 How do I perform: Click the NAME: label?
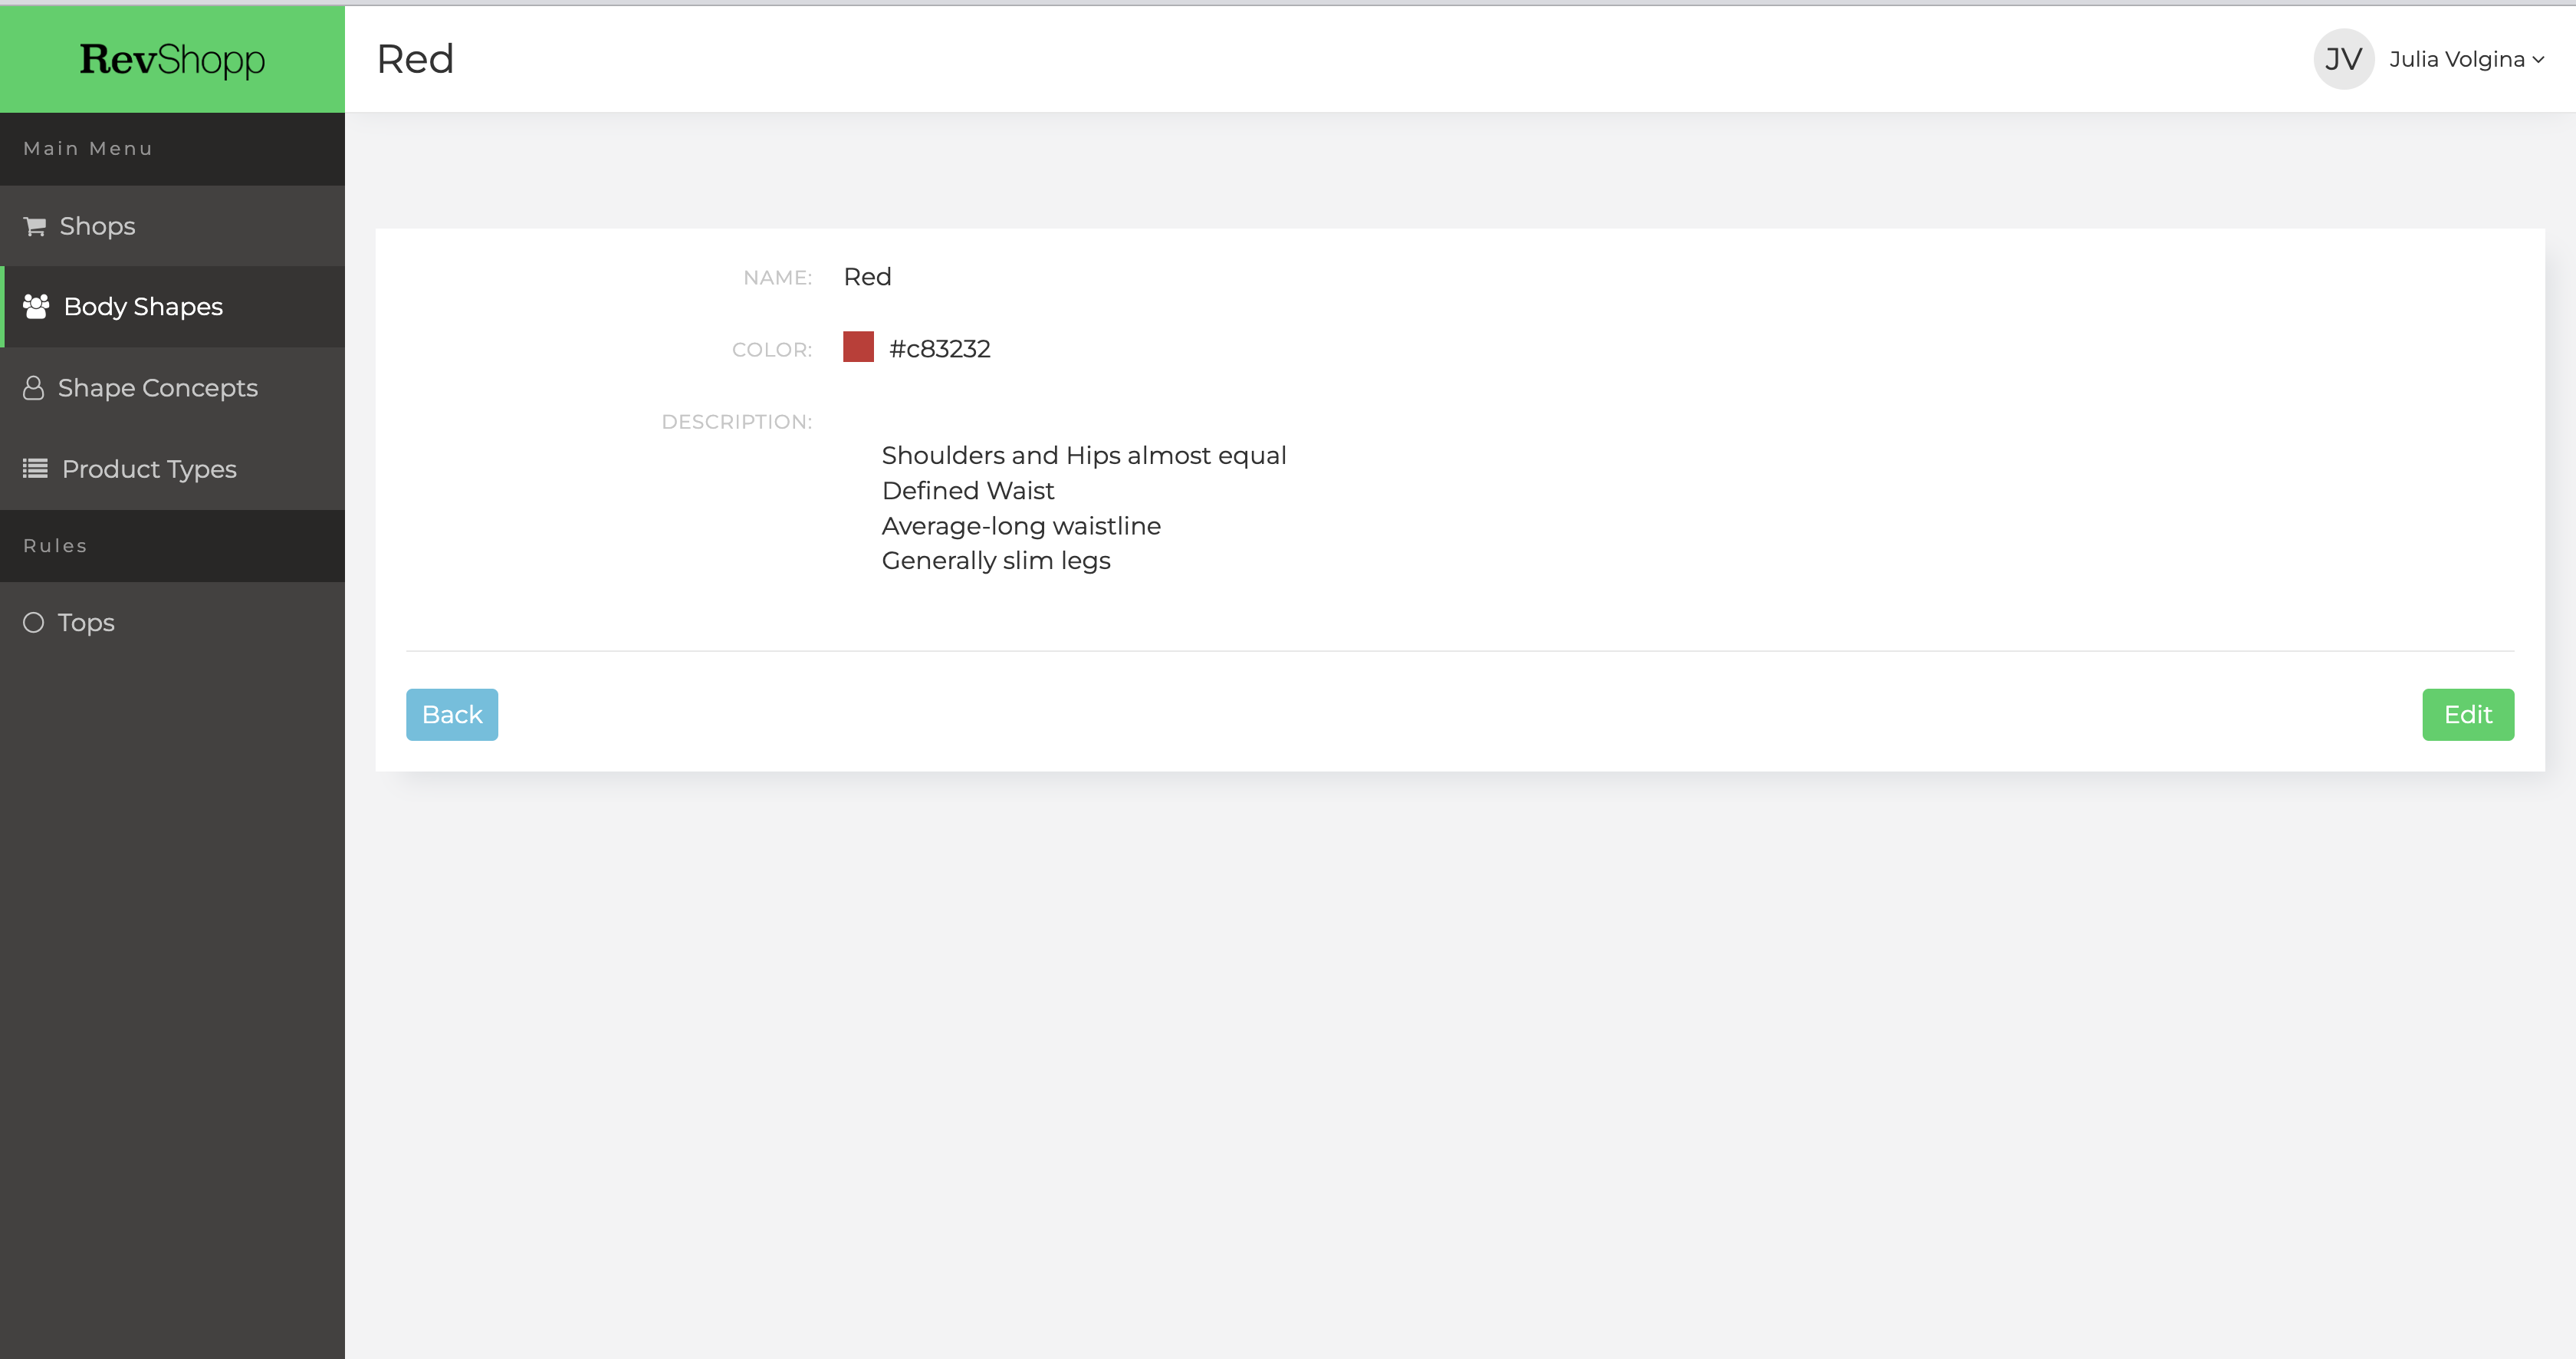[777, 278]
